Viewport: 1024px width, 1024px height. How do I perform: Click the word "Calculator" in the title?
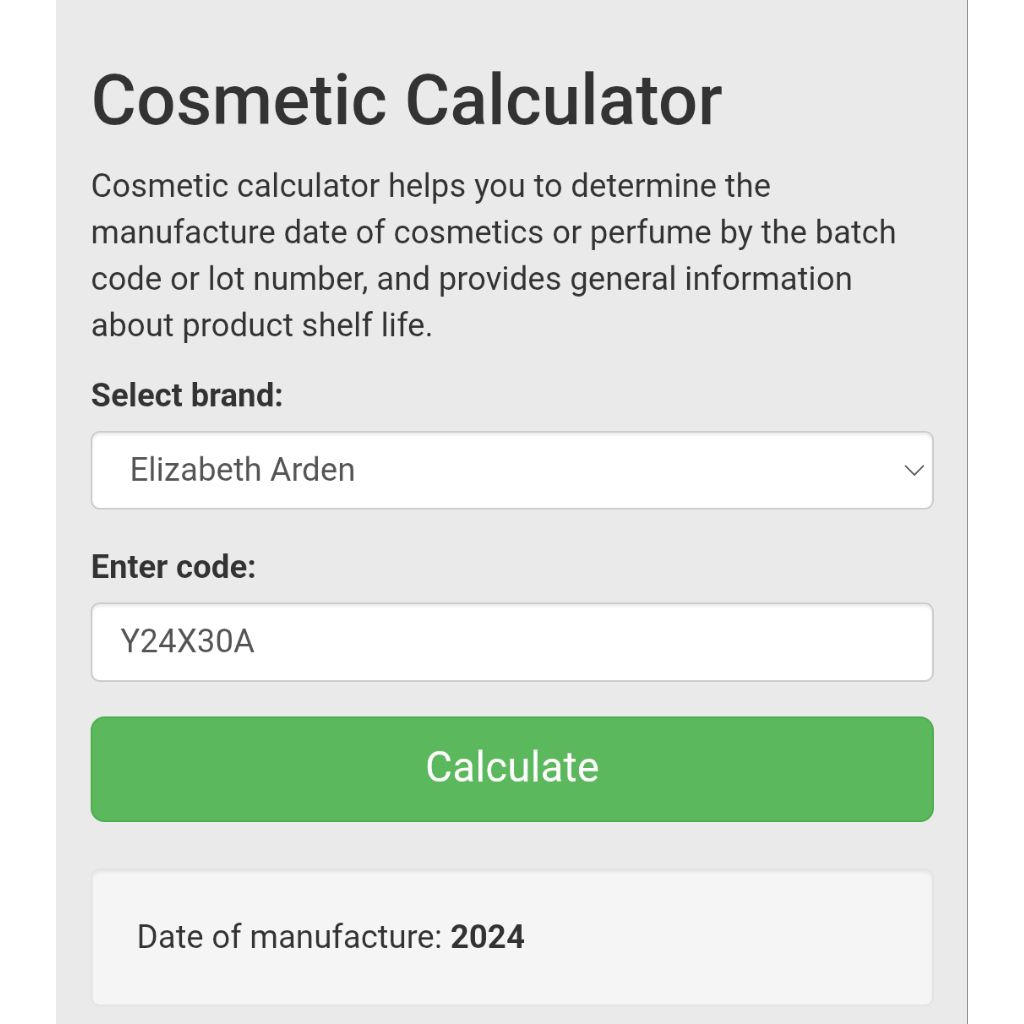(x=563, y=100)
